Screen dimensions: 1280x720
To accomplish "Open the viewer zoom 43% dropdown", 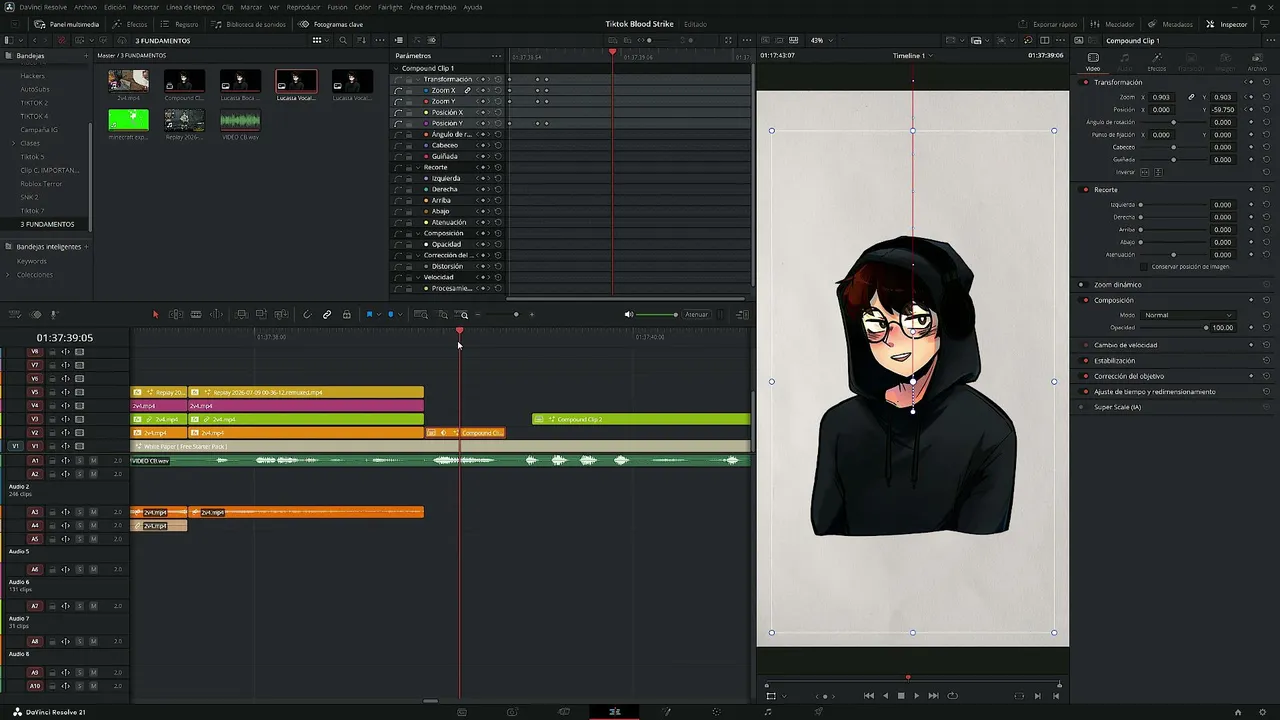I will pos(820,41).
